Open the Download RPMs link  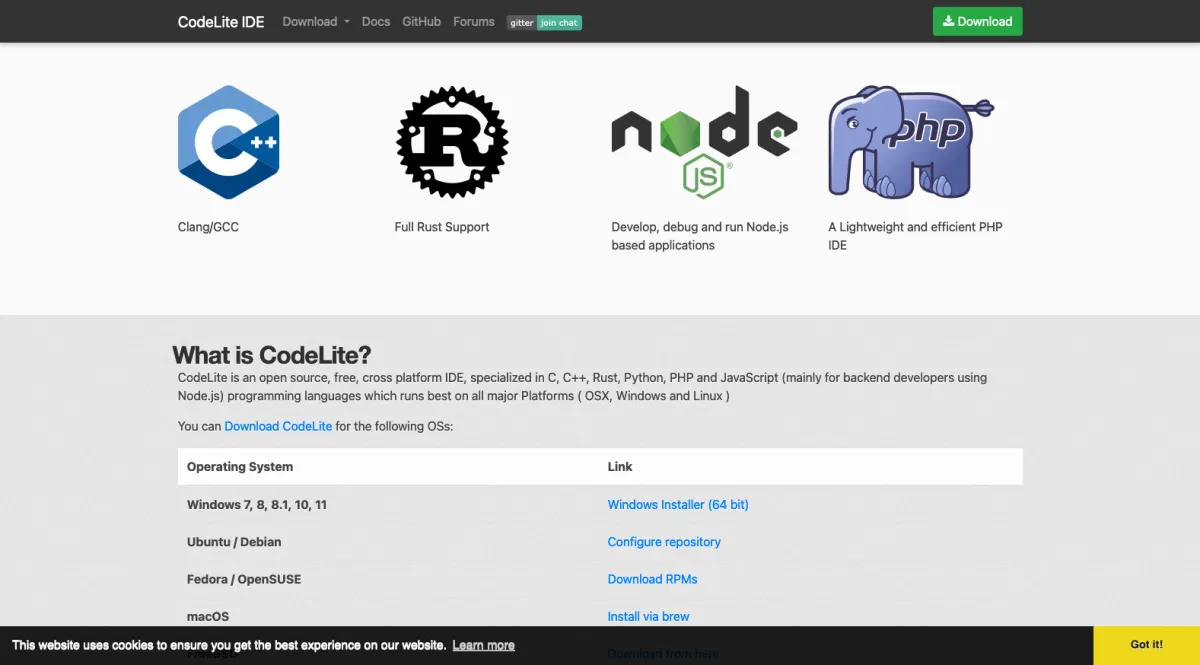coord(652,579)
